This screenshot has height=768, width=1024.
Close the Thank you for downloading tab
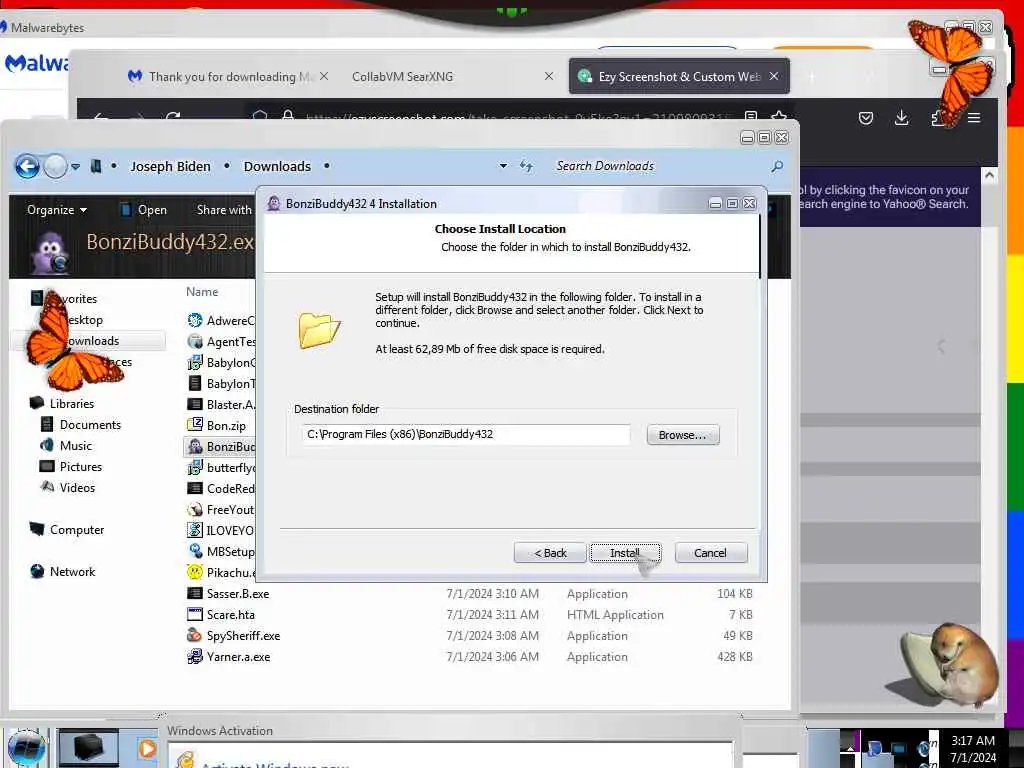tap(324, 76)
